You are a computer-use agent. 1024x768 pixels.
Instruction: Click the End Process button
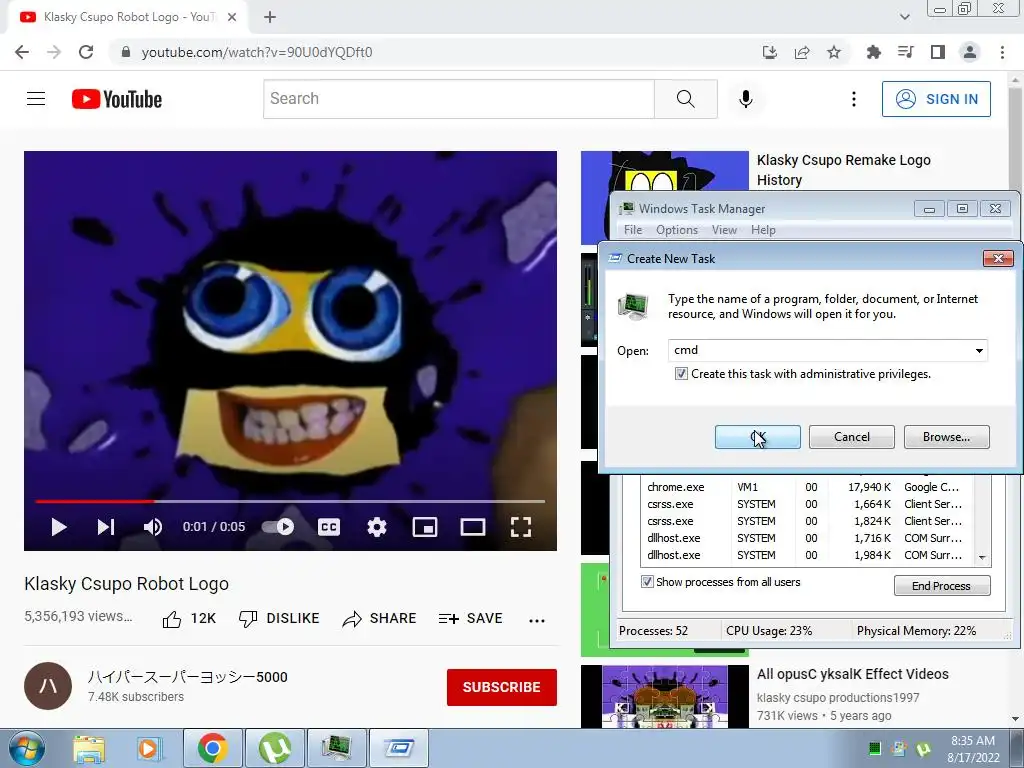coord(942,586)
